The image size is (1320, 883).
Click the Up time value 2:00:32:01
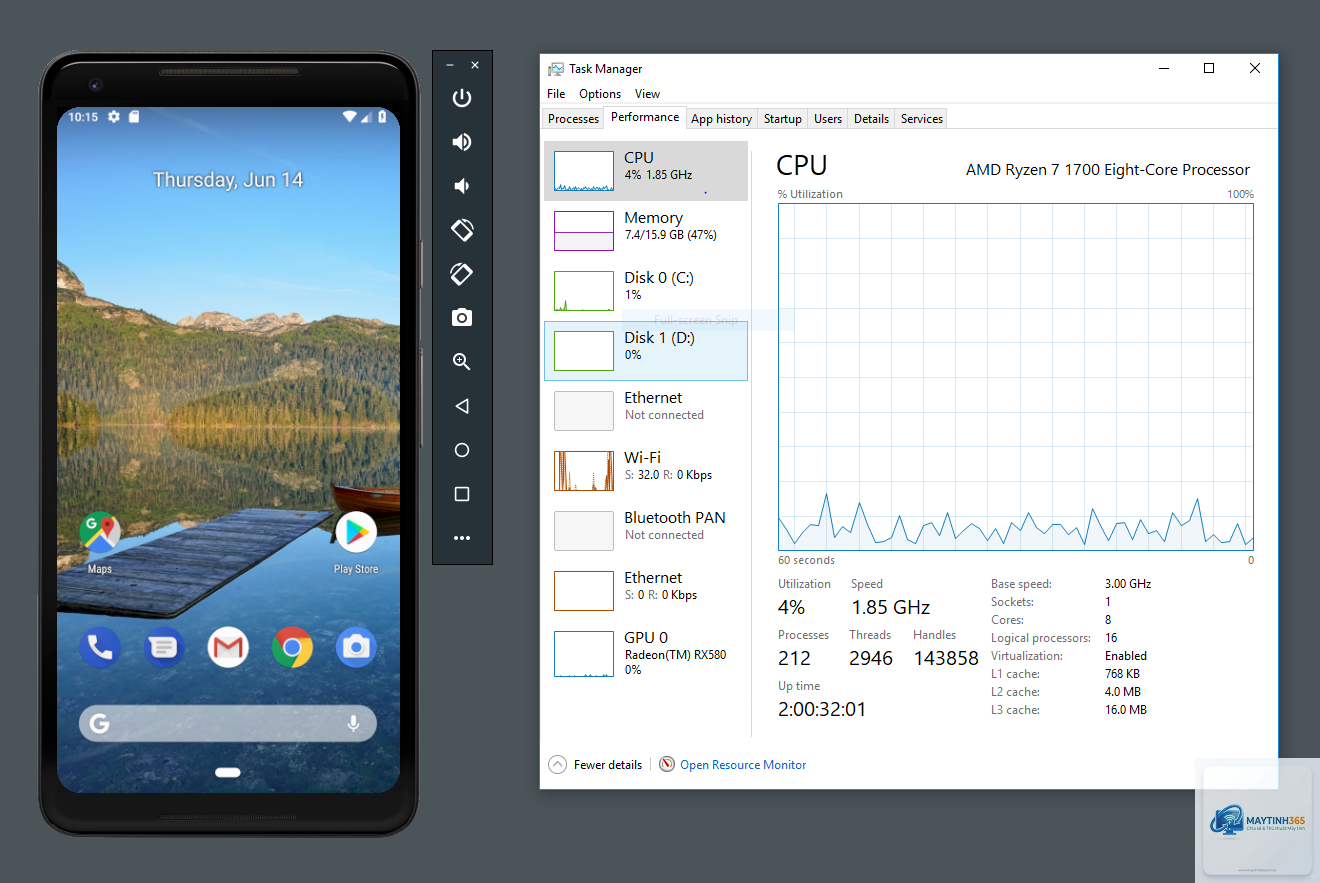tap(822, 709)
